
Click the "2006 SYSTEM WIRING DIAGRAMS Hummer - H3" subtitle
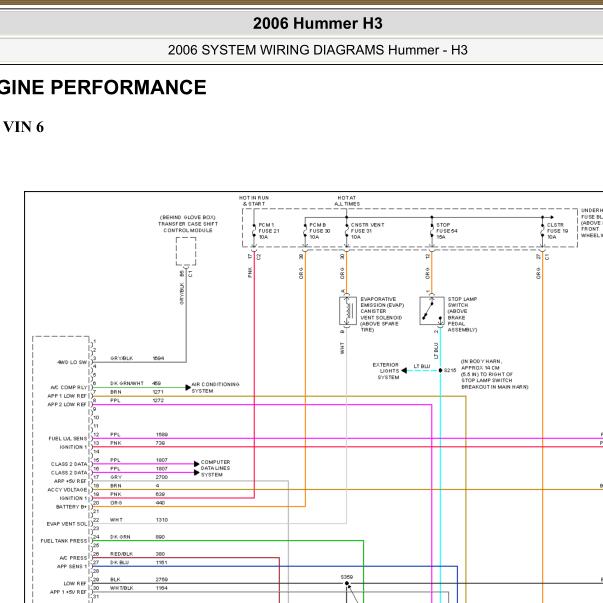318,50
